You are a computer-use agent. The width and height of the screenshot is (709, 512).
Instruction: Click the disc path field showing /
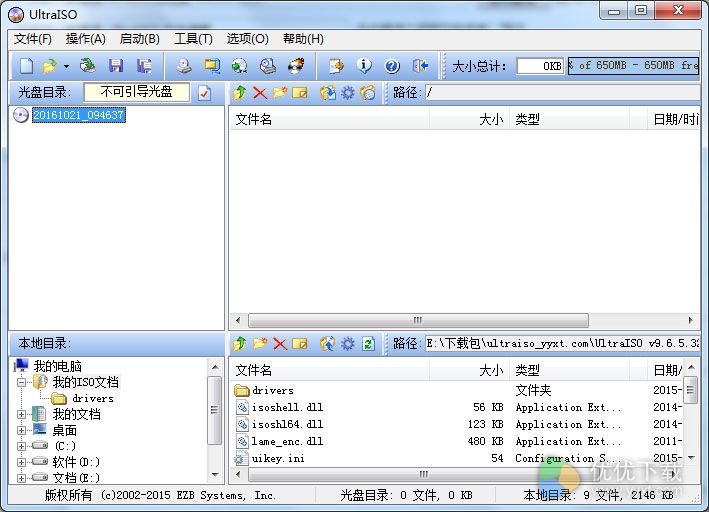pos(562,93)
